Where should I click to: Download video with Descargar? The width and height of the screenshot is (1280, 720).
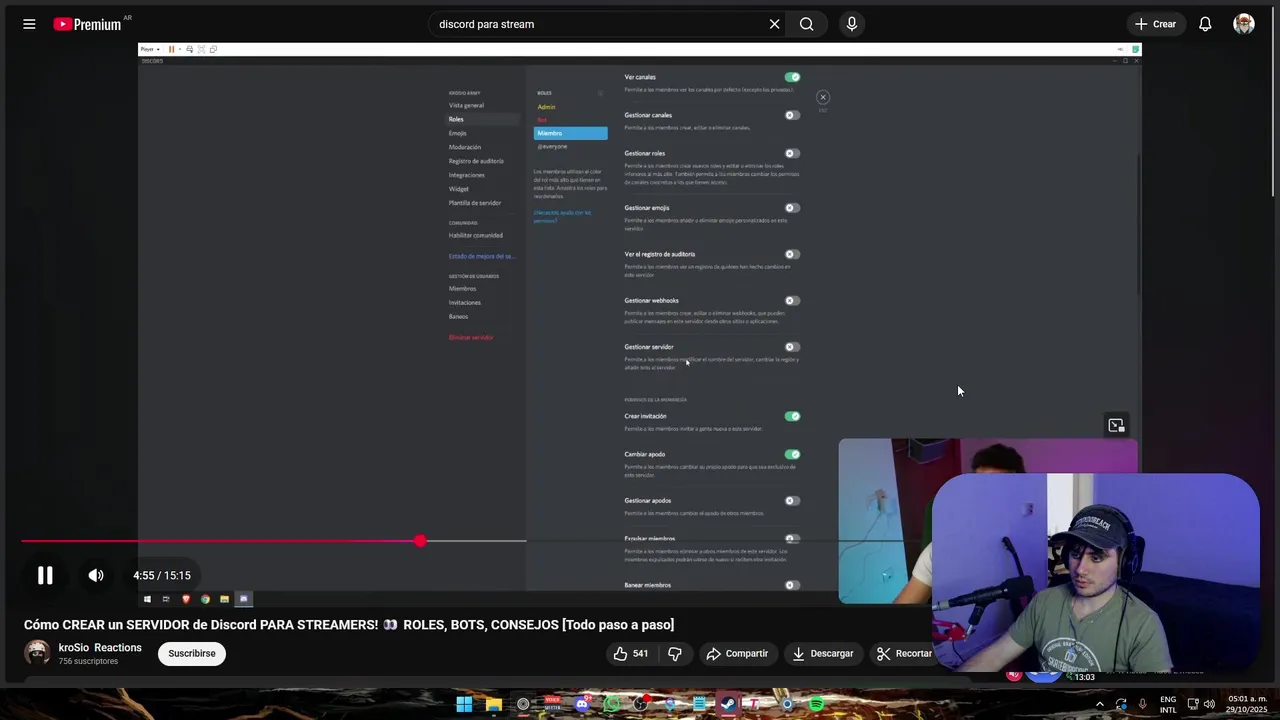click(x=823, y=653)
